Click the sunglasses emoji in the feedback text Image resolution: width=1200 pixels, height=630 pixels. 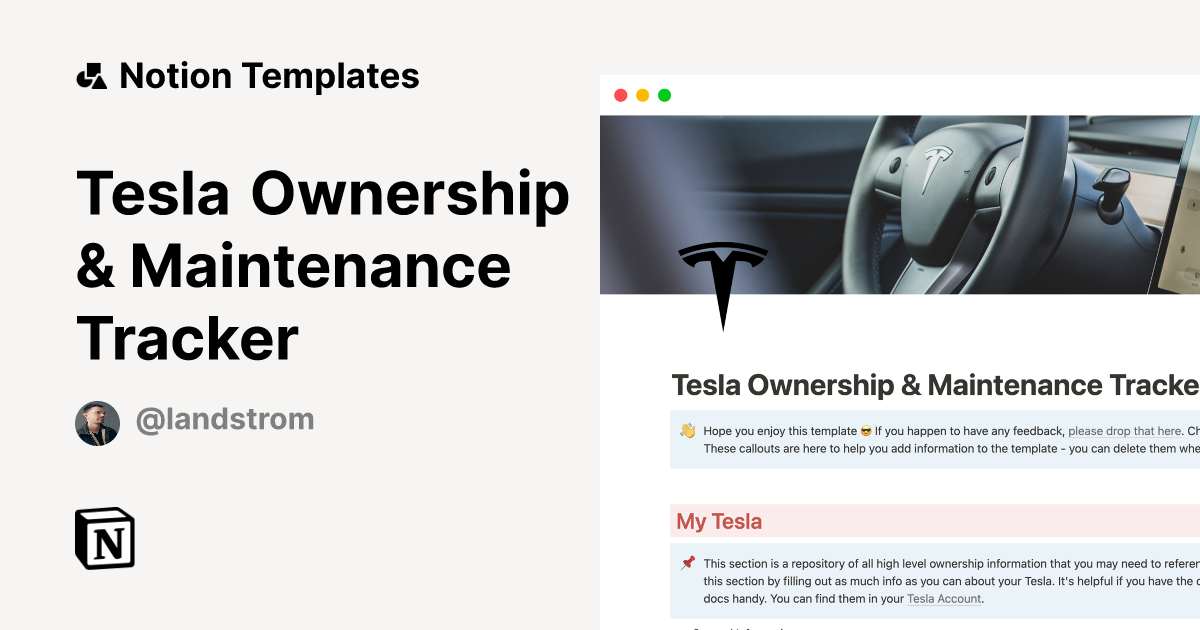pos(864,431)
